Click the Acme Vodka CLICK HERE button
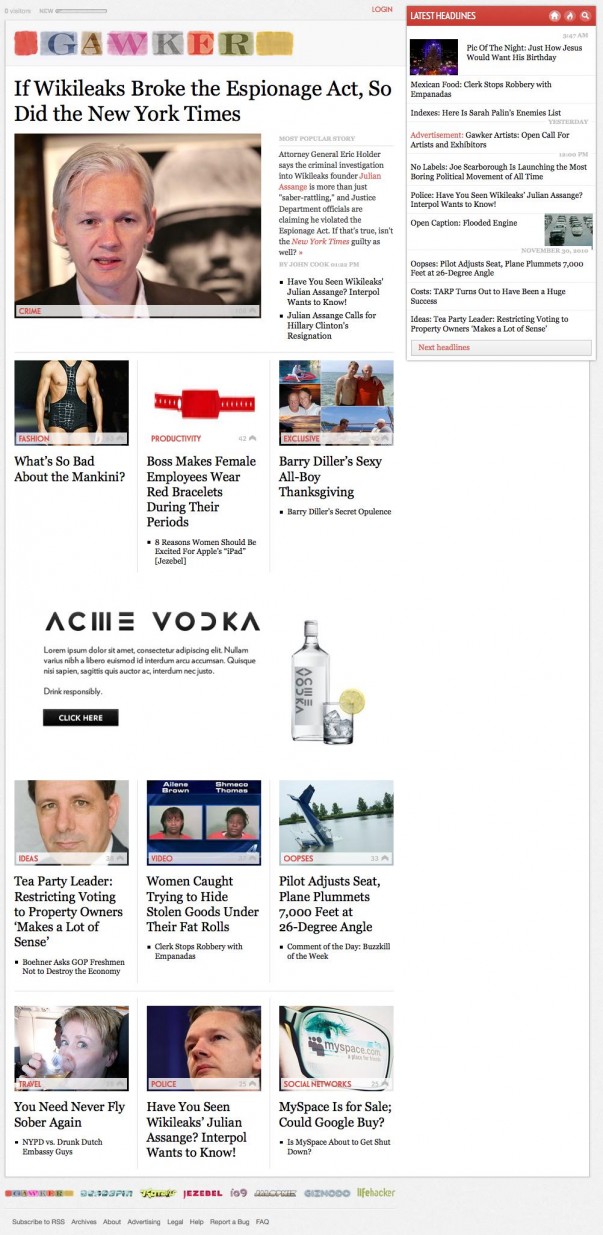The height and width of the screenshot is (1235, 603). point(80,718)
